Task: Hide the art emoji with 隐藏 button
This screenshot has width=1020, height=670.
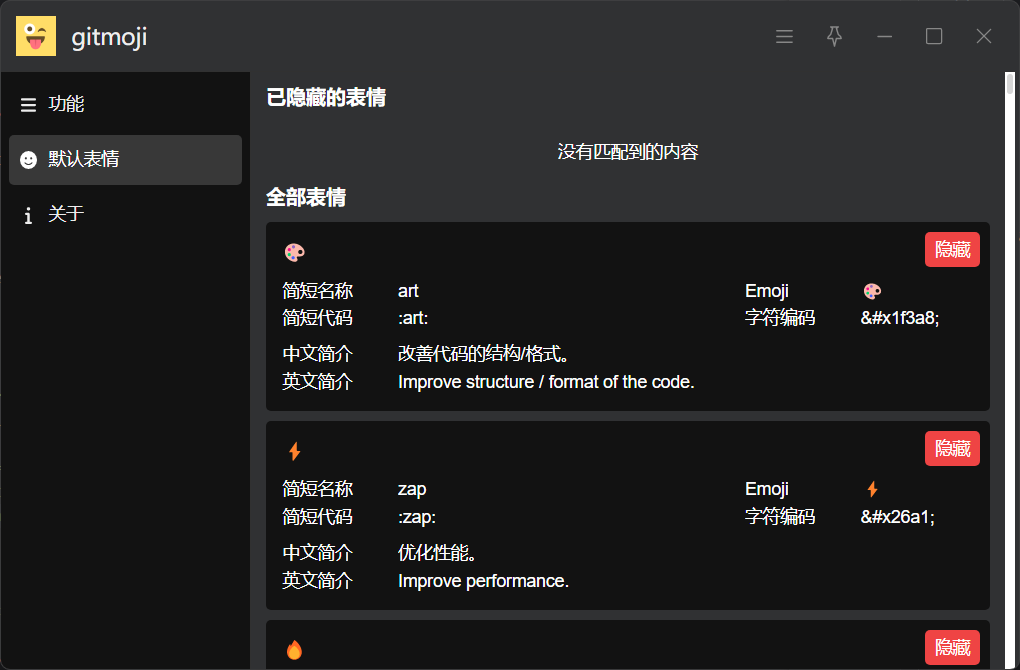Action: (x=952, y=250)
